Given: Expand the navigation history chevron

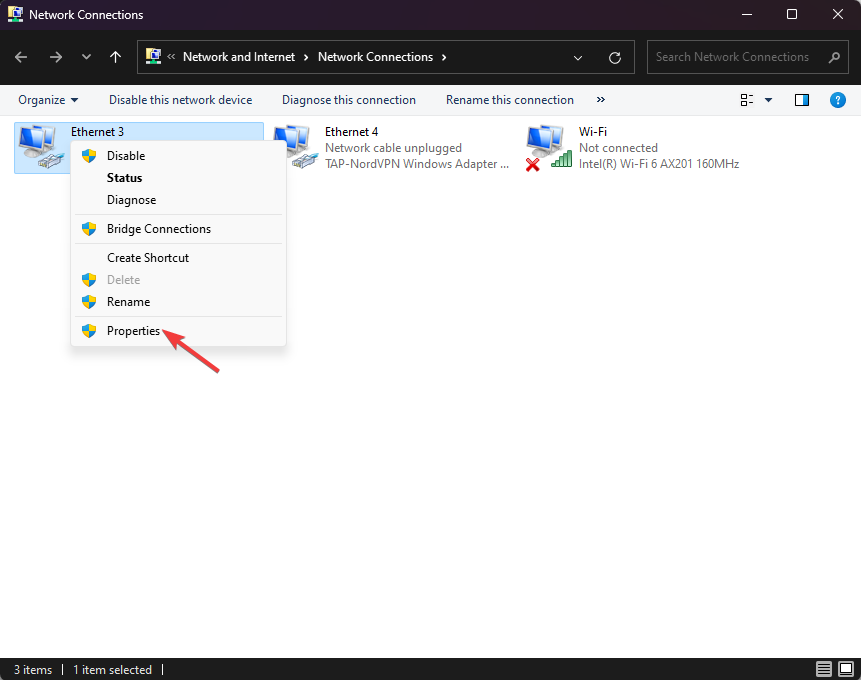Looking at the screenshot, I should [86, 57].
